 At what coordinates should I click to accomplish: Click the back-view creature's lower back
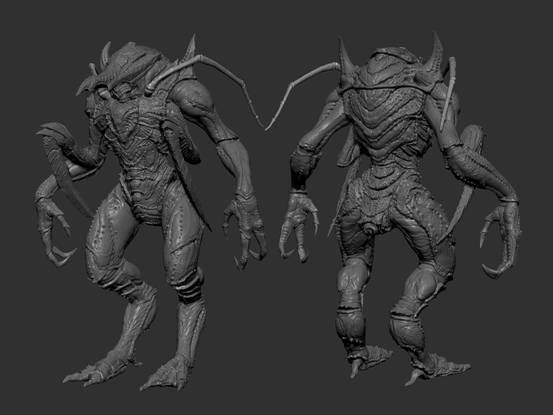[x=383, y=183]
